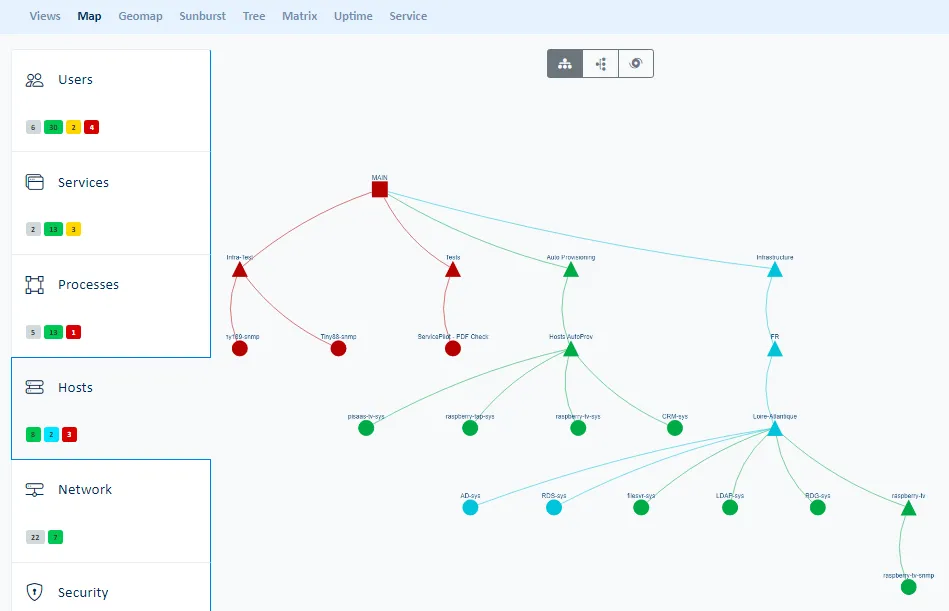Switch to the hierarchical tree layout button
Screen dimensions: 949x611
click(565, 64)
